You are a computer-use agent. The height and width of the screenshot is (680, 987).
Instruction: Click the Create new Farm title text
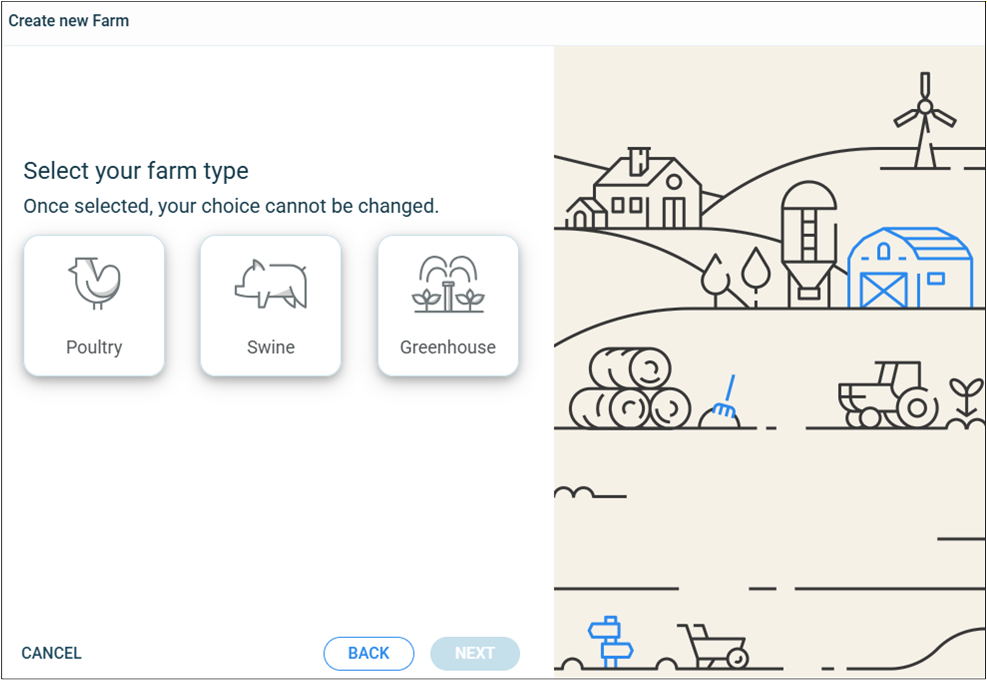[x=68, y=20]
